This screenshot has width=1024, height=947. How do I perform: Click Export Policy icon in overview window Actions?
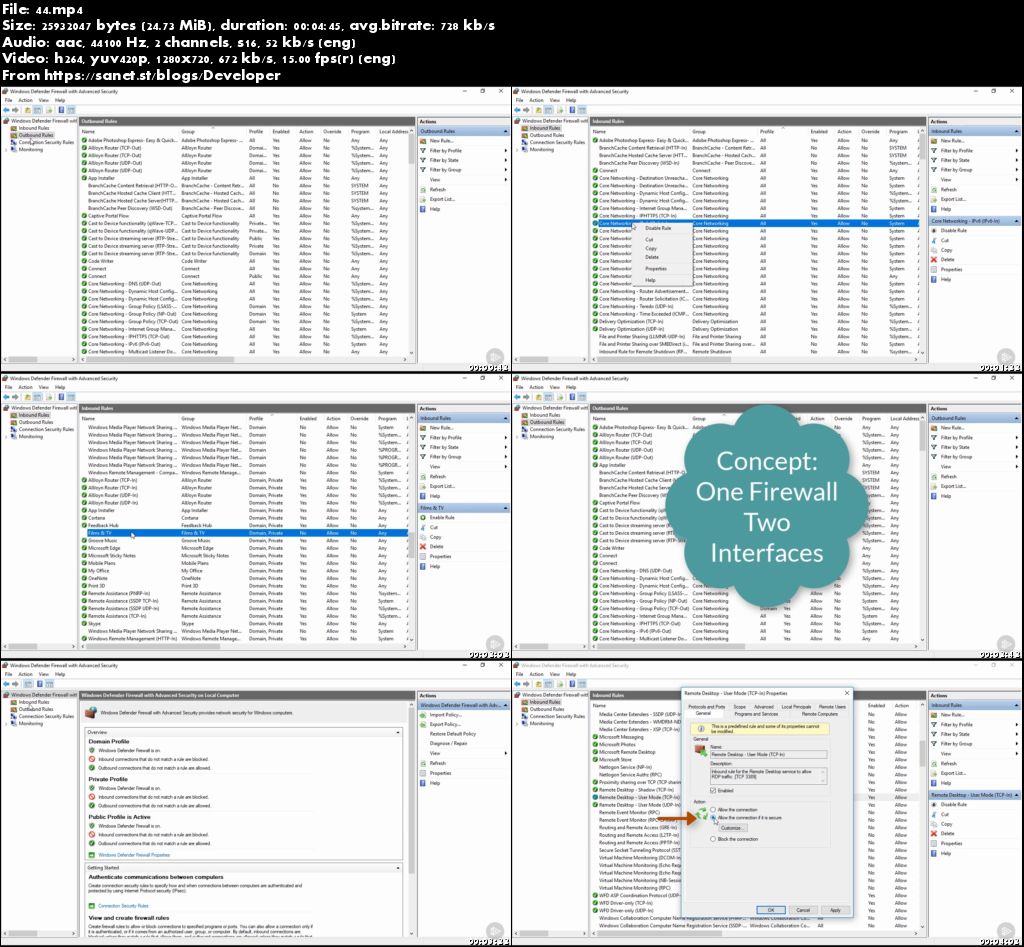point(423,724)
